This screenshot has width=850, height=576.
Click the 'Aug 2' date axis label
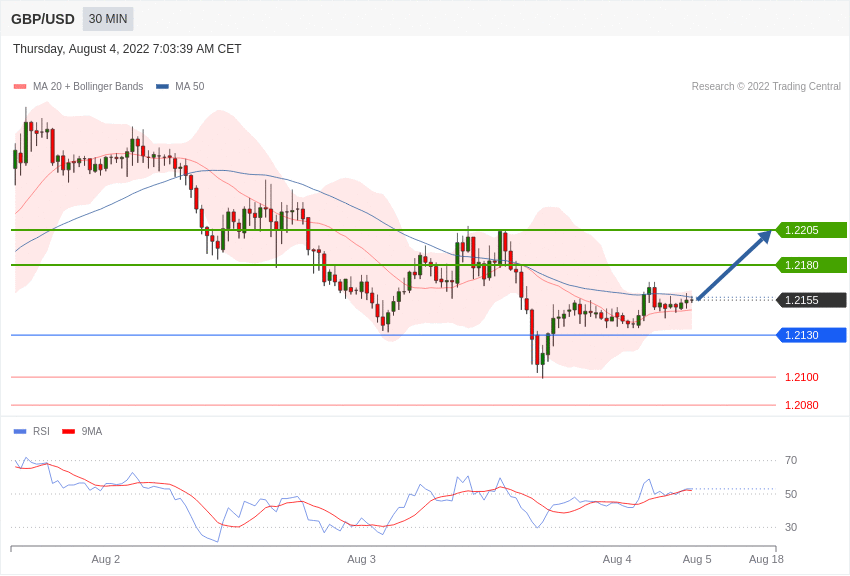click(106, 559)
